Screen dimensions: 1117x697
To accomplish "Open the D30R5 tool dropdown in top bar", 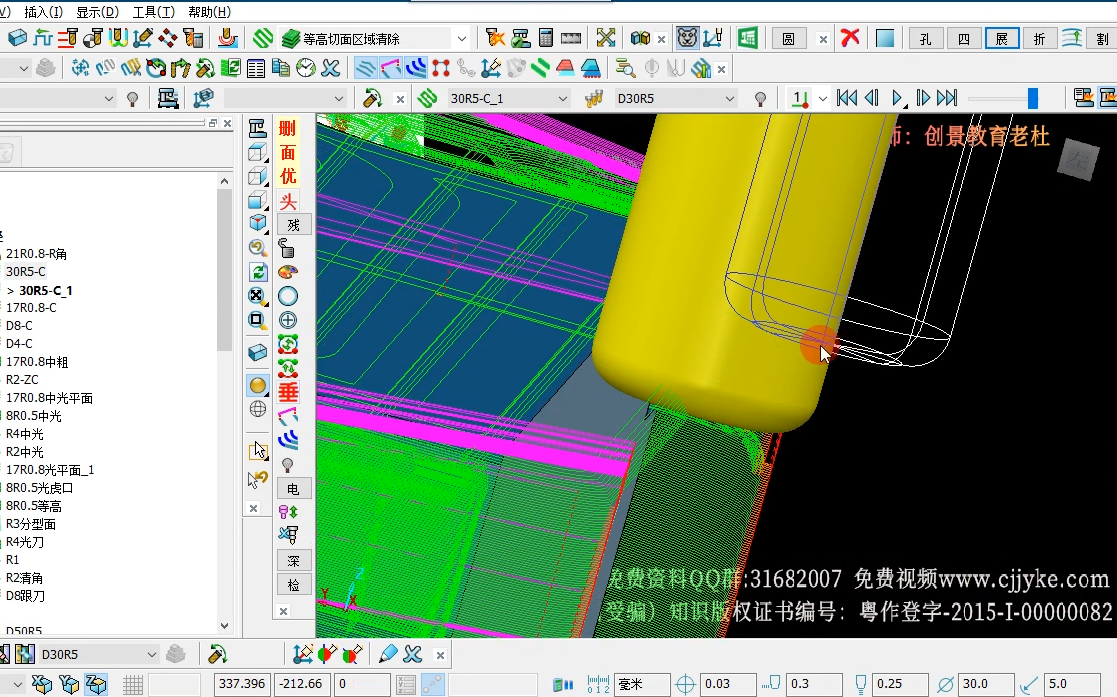I will 729,98.
